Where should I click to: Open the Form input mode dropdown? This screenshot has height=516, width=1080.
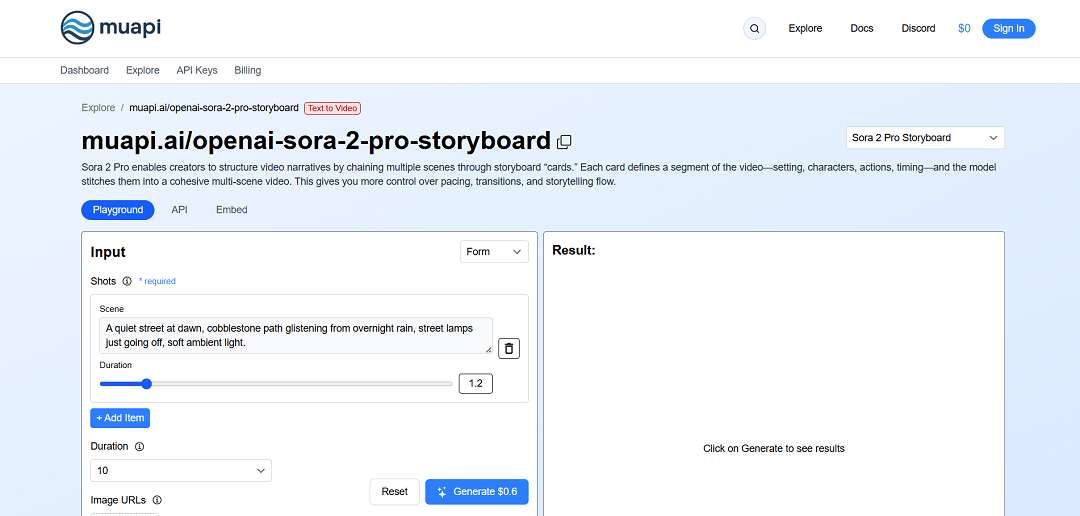494,251
